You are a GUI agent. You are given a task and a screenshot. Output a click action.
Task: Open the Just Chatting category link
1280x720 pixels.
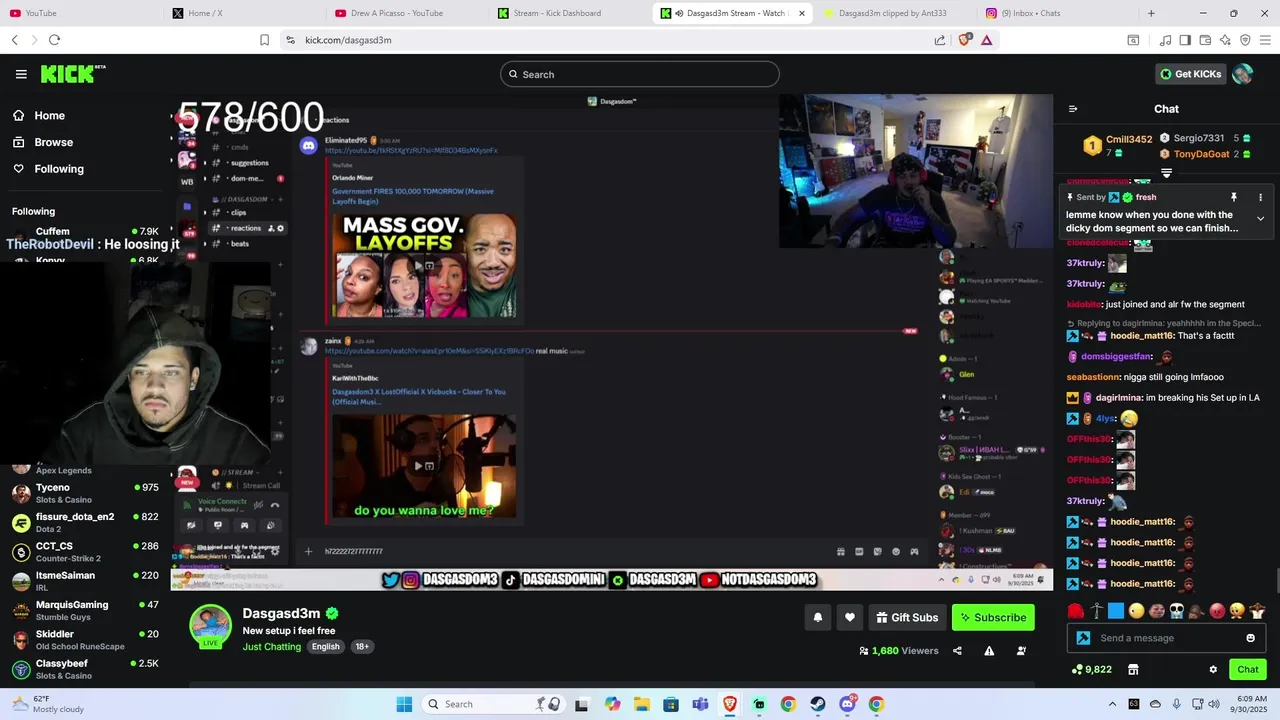coord(272,646)
